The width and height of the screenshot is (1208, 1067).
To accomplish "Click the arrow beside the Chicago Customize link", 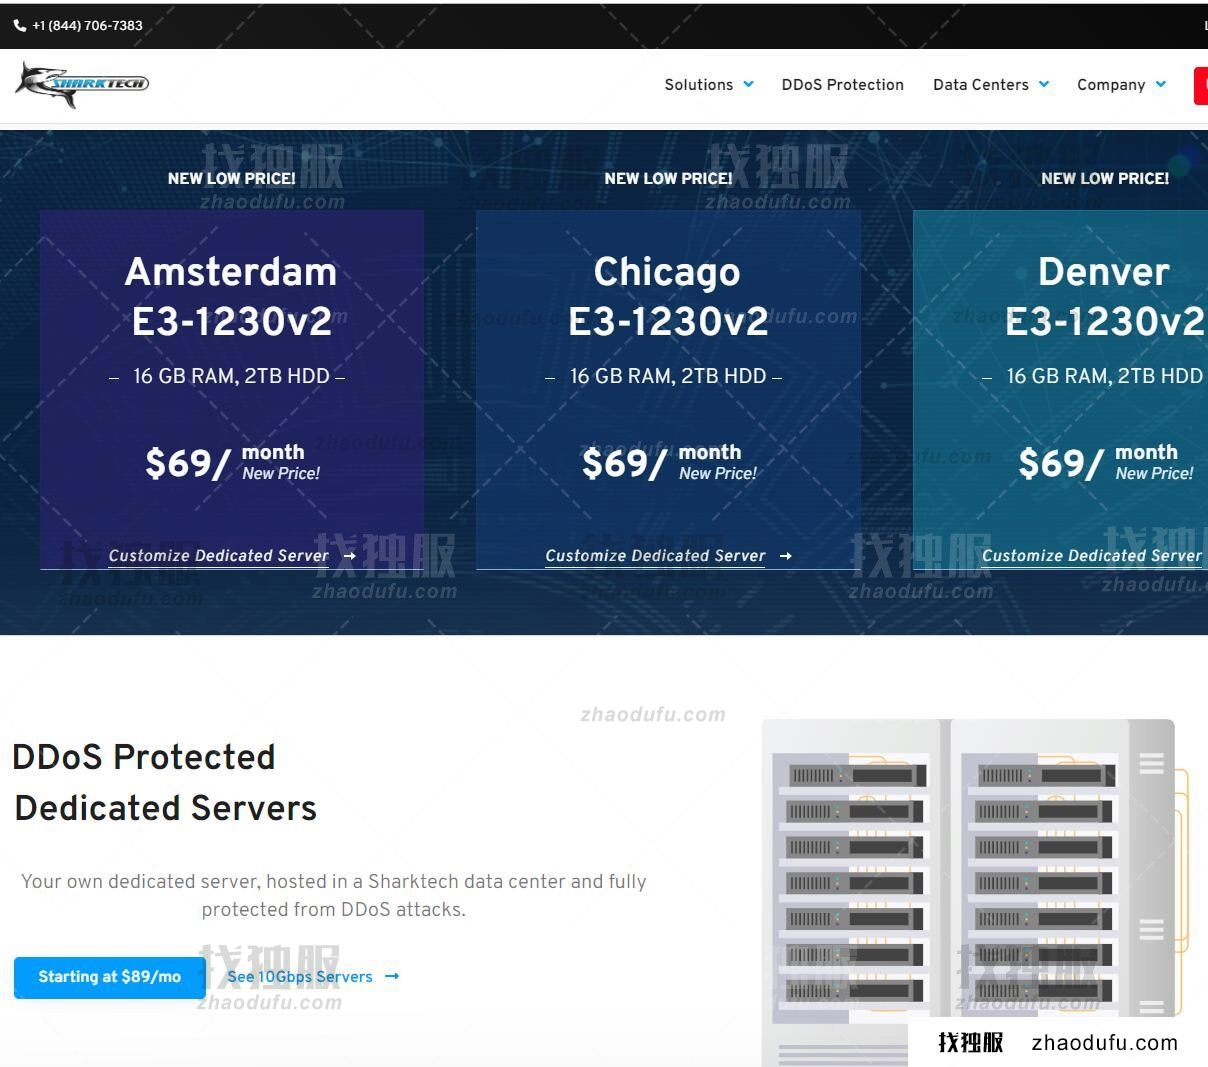I will click(x=786, y=556).
